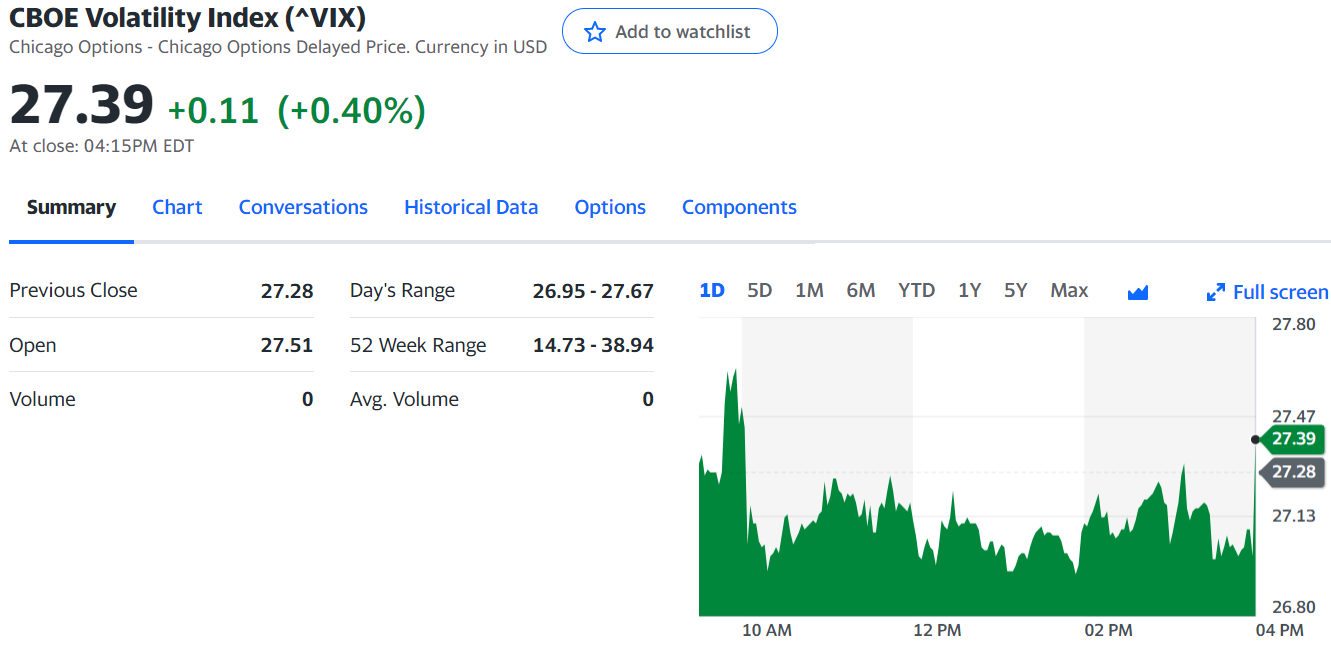
Task: Click the large 27.39 price quote
Action: tap(82, 104)
